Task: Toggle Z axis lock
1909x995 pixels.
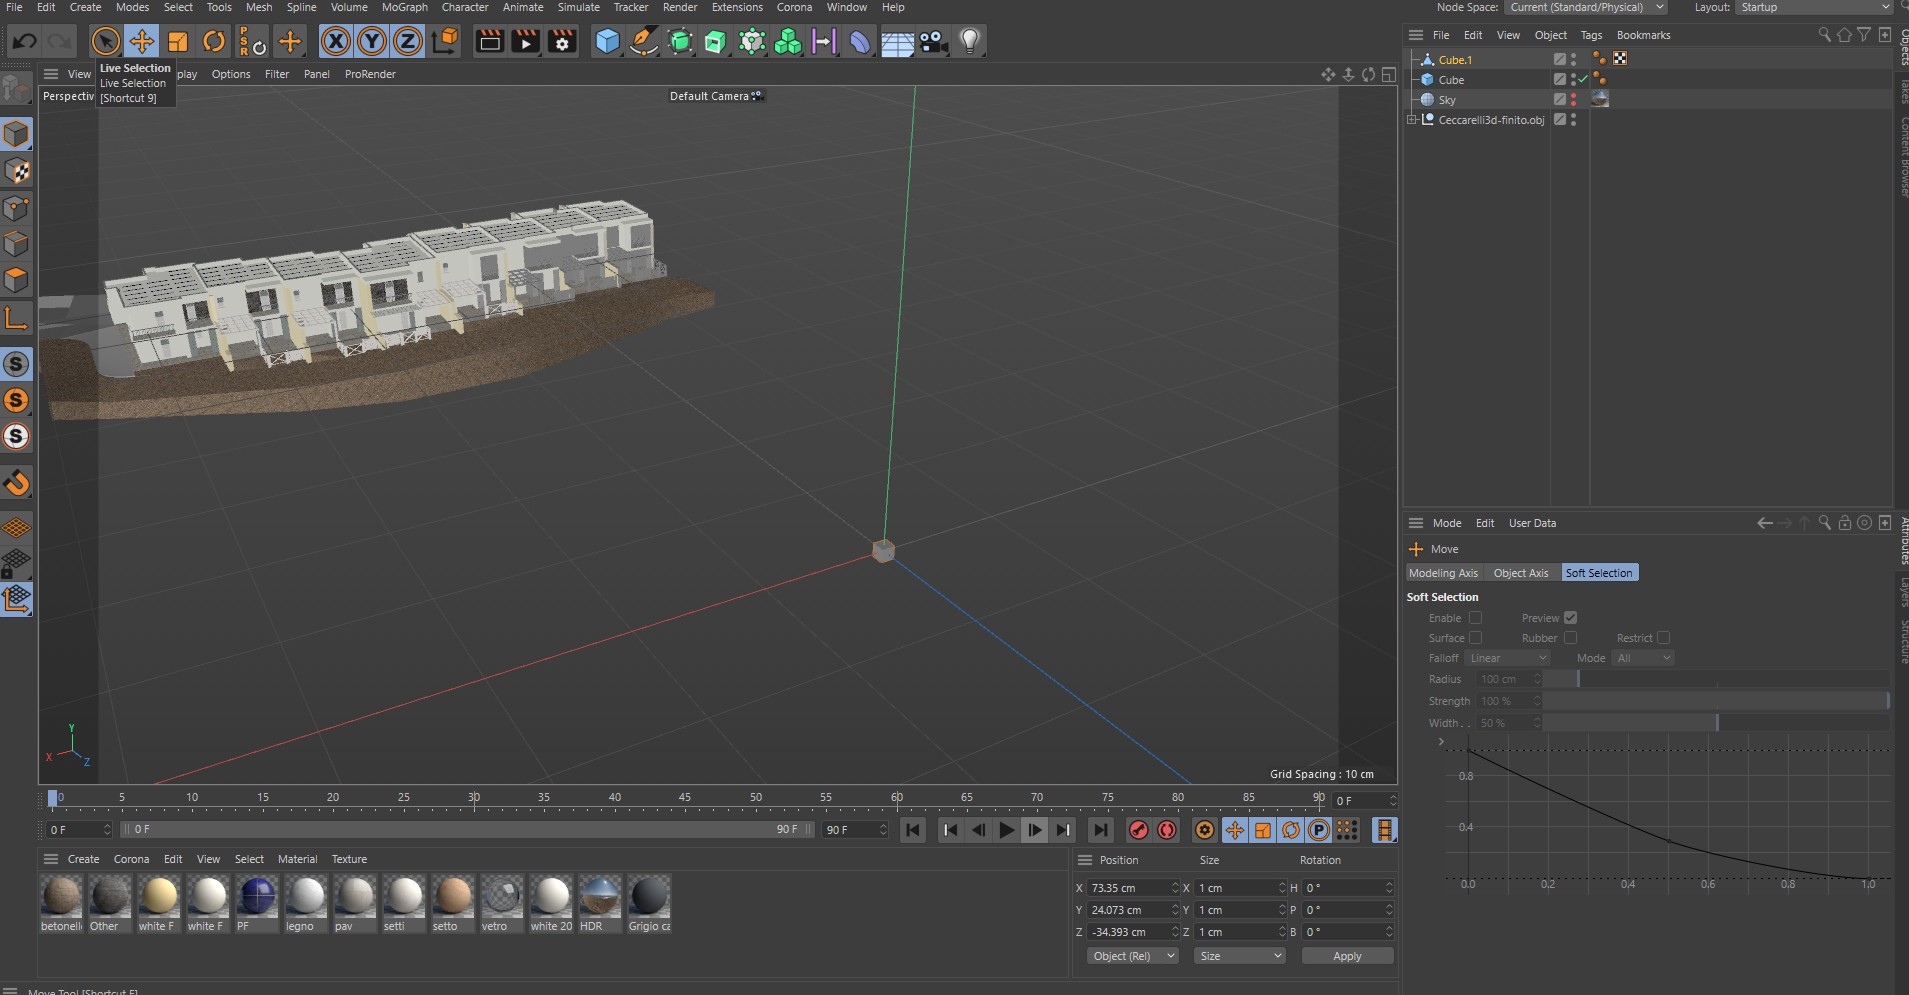Action: pos(408,41)
